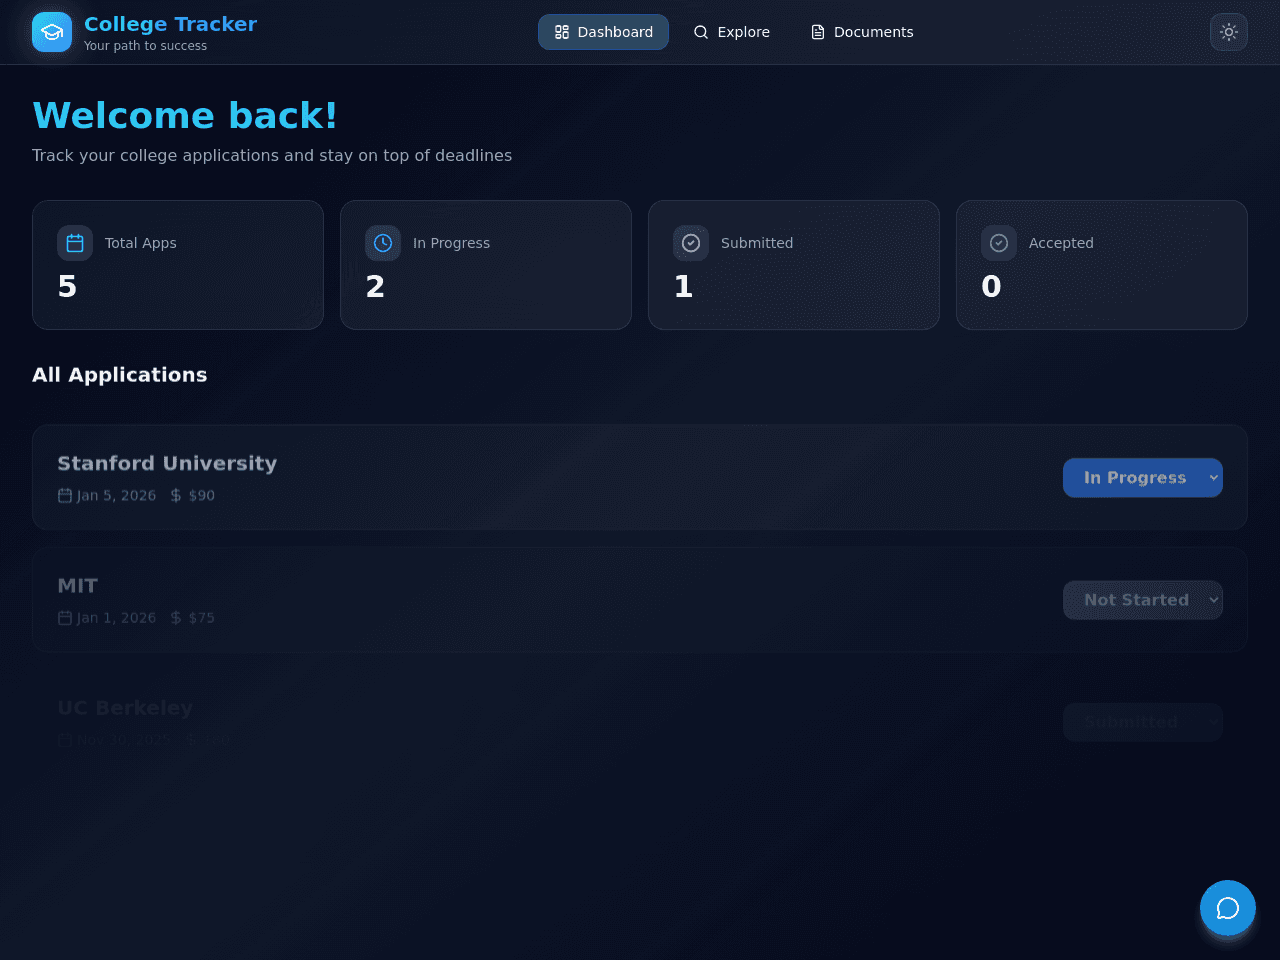The height and width of the screenshot is (960, 1280).
Task: Select the UC Berkeley application name
Action: 125,708
